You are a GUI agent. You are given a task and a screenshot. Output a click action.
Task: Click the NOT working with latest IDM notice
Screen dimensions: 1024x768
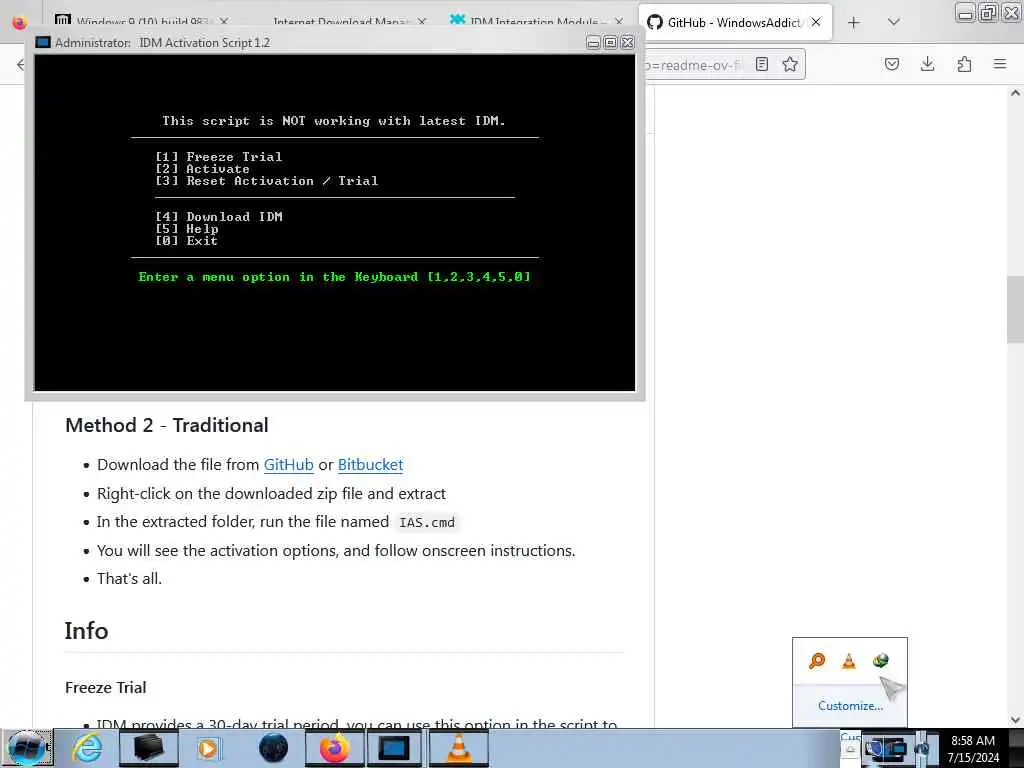[x=334, y=121]
